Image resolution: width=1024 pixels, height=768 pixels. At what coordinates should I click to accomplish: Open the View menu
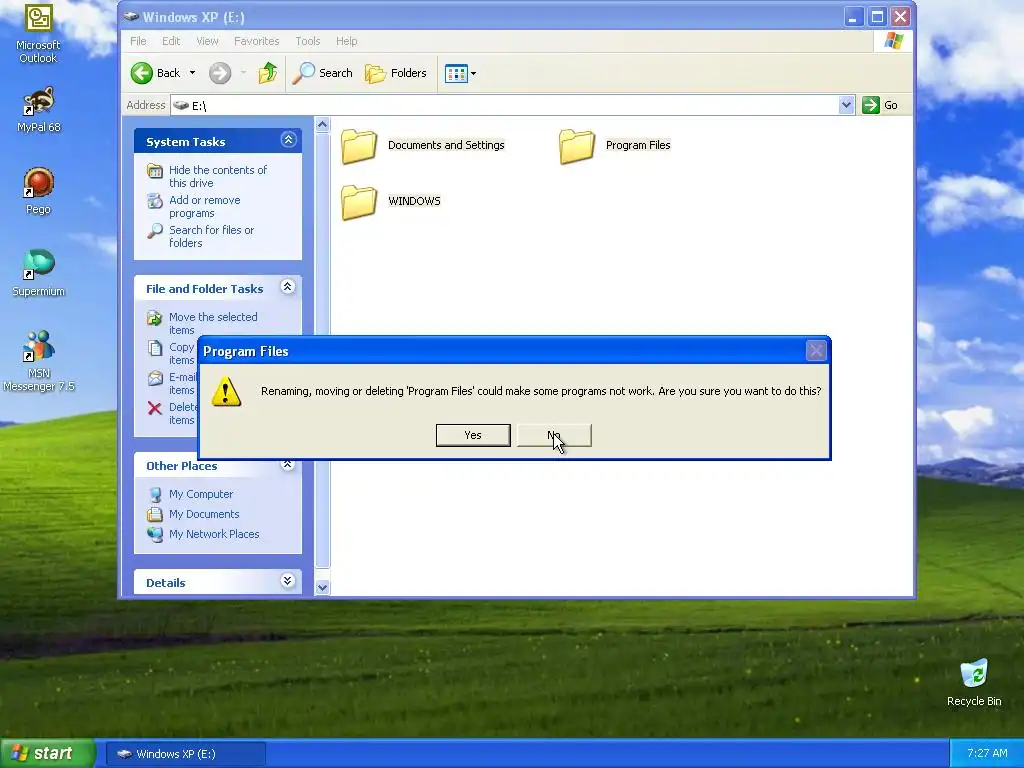pyautogui.click(x=207, y=41)
